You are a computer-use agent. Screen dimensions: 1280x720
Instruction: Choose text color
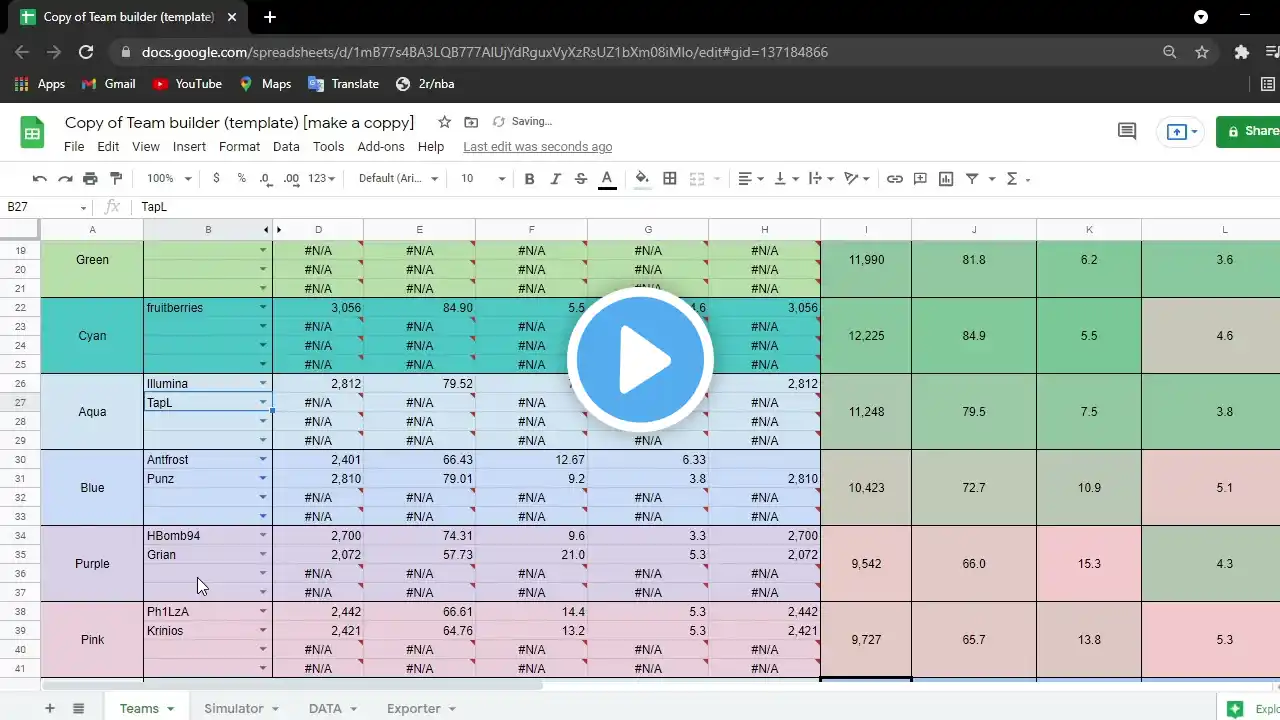tap(606, 179)
